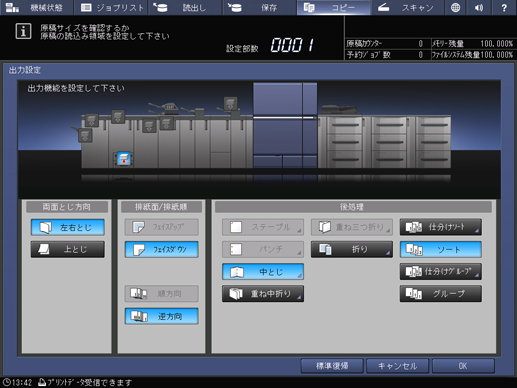Screen dimensions: 517x388
Task: Open the 機械状態 machine status tab
Action: (x=37, y=7)
